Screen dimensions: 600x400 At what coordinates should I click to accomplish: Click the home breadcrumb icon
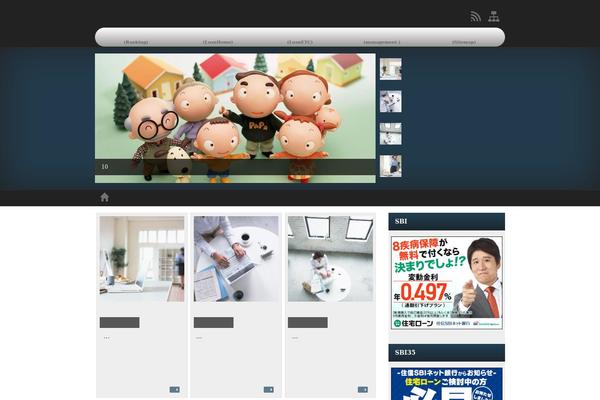[x=104, y=197]
